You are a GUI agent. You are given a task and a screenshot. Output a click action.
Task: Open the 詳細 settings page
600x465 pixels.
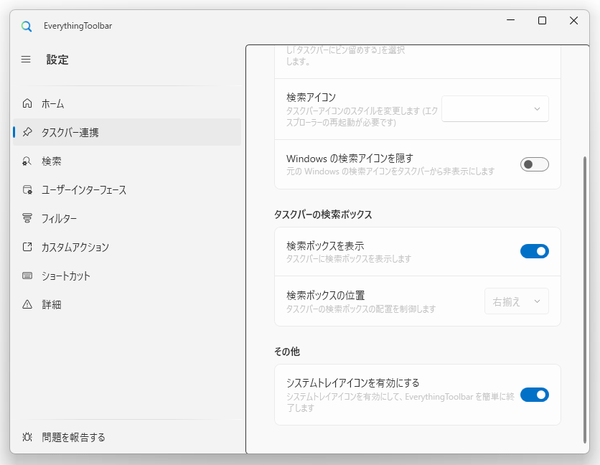pyautogui.click(x=127, y=305)
